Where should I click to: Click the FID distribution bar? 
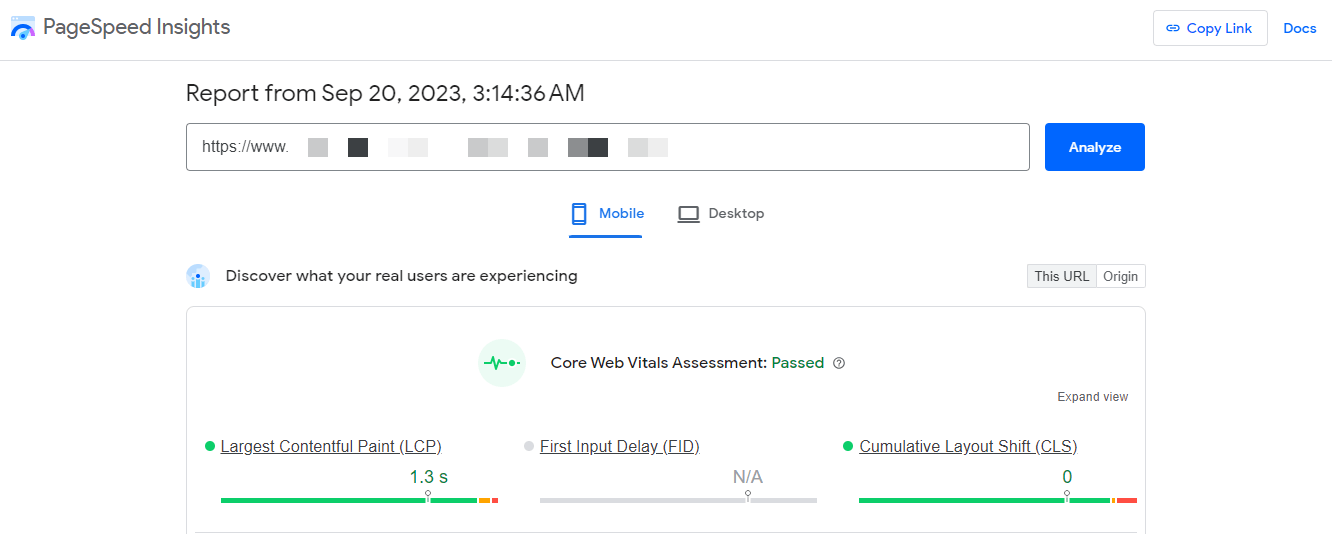(x=678, y=500)
